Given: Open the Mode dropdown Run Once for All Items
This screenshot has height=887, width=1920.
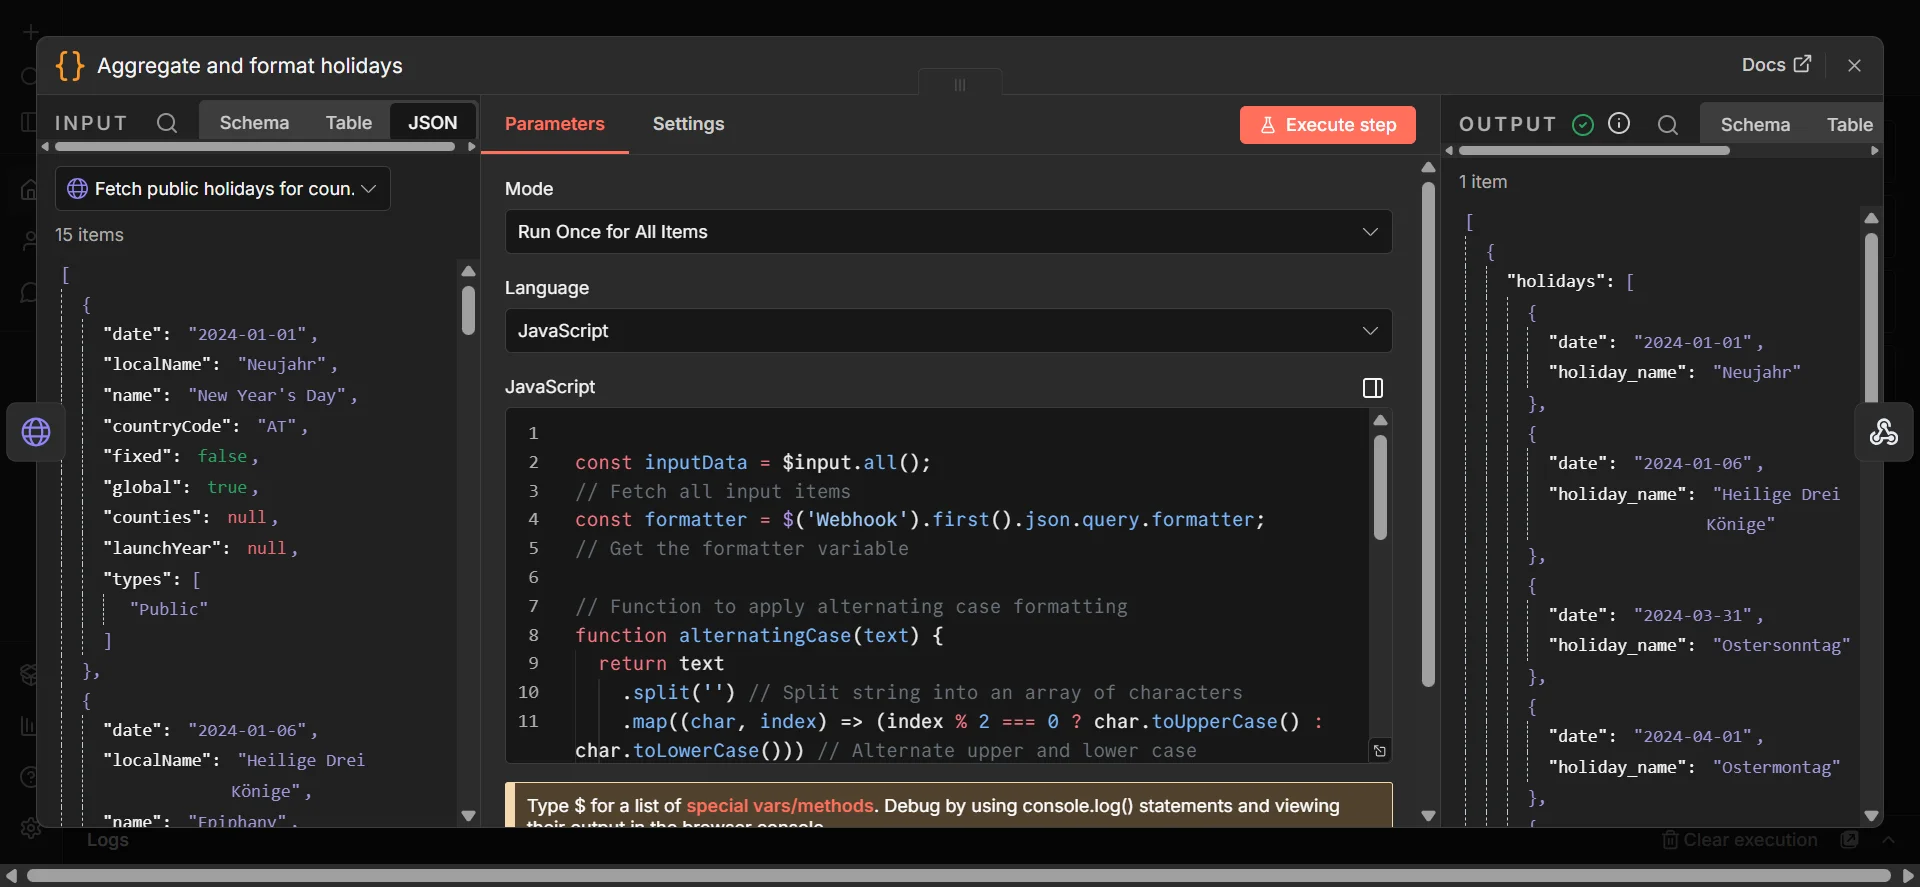Looking at the screenshot, I should point(948,232).
